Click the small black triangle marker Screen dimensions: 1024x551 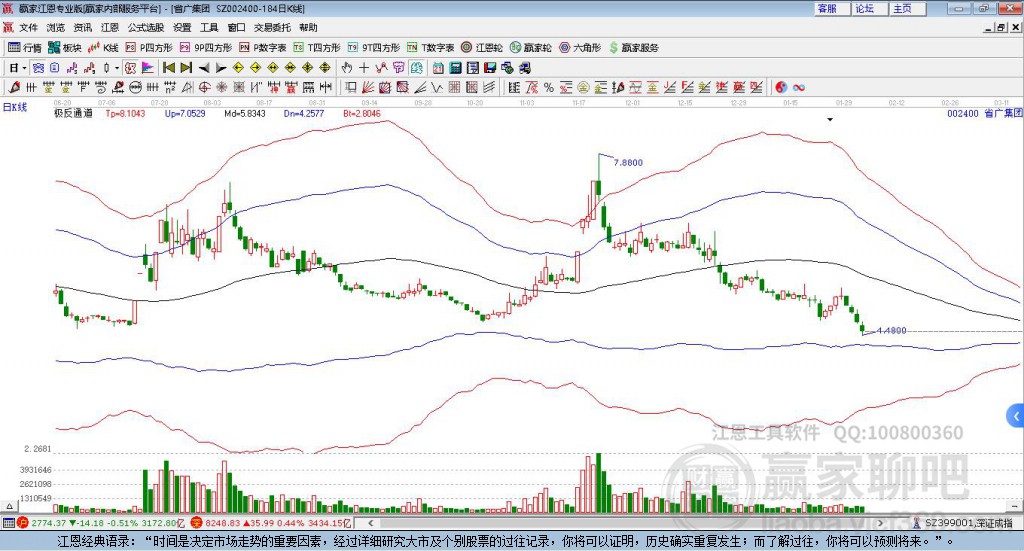point(830,119)
